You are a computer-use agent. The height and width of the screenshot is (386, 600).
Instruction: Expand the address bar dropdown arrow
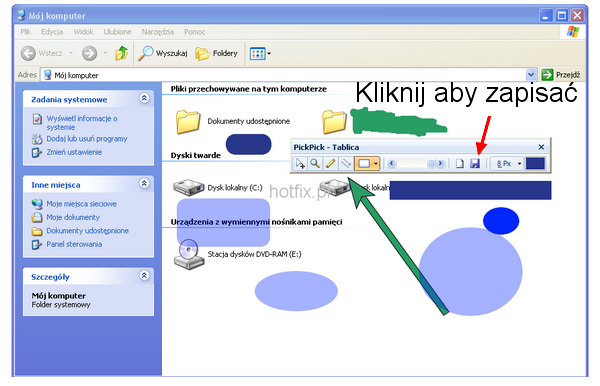531,75
